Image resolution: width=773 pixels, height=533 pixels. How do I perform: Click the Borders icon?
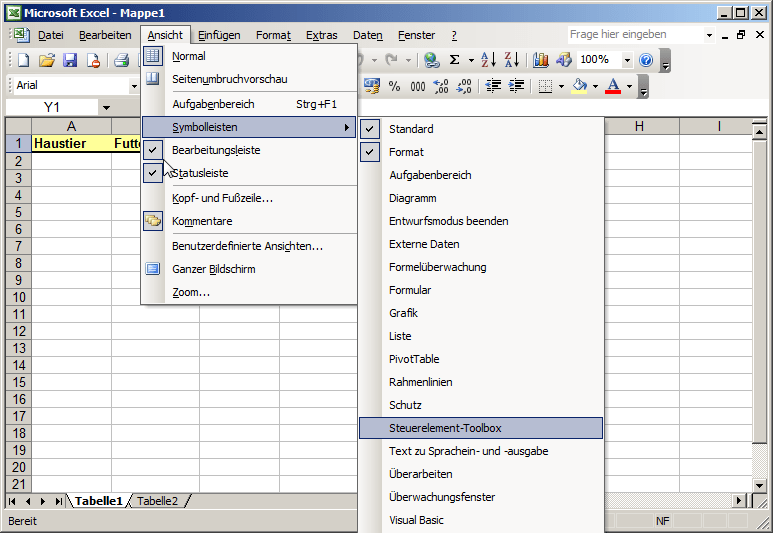[x=545, y=87]
